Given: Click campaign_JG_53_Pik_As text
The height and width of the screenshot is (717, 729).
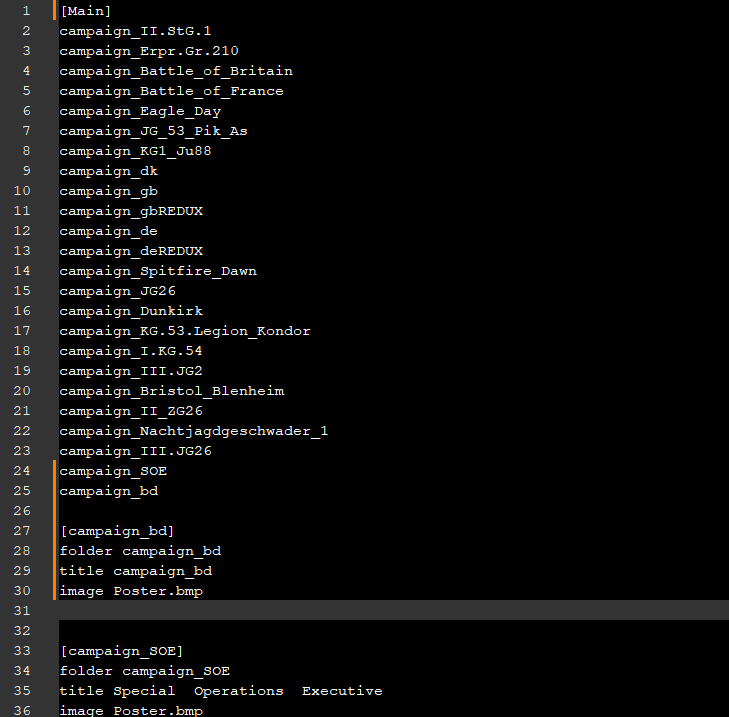Looking at the screenshot, I should (153, 131).
